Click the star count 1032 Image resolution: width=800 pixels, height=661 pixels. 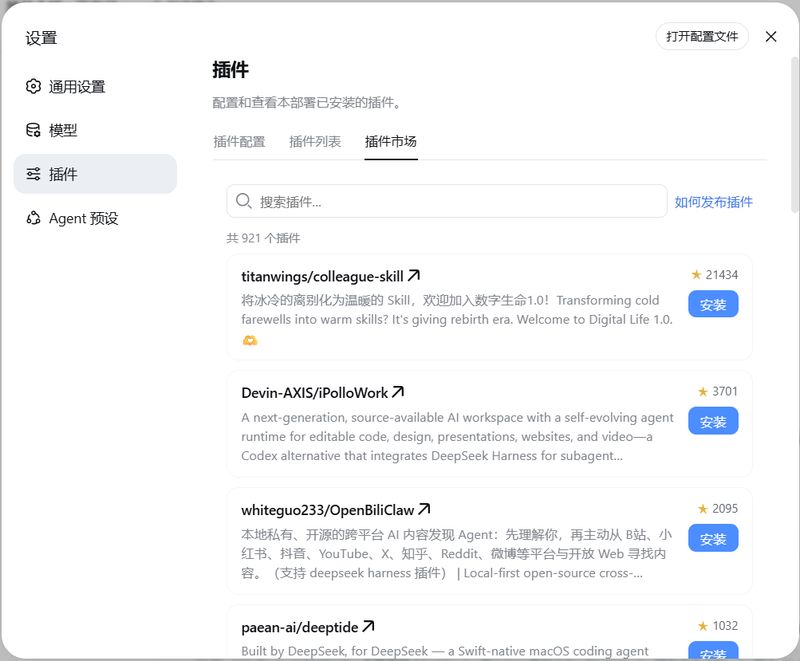pos(725,625)
